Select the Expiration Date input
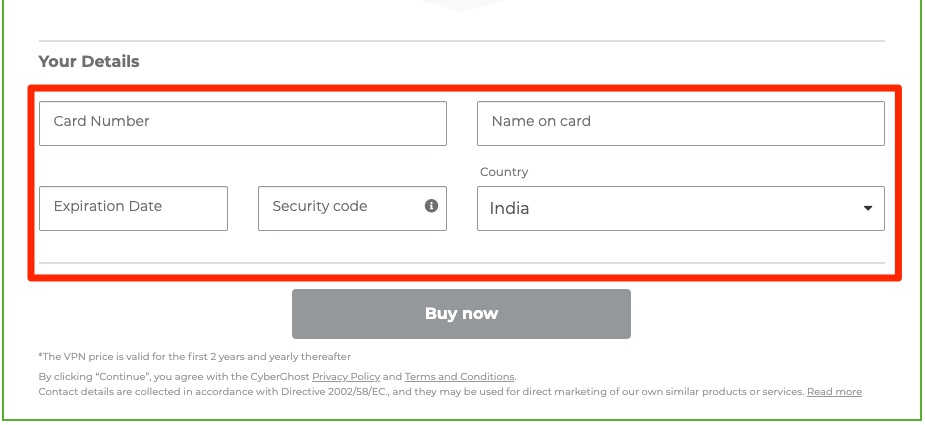 133,208
